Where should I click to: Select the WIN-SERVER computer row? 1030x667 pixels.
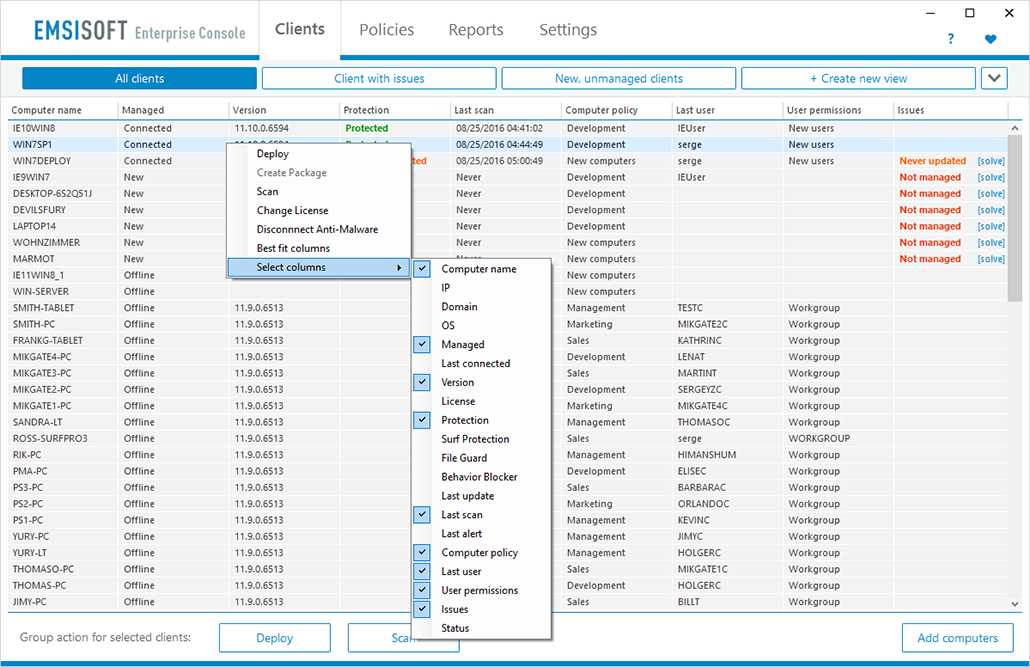tap(508, 291)
